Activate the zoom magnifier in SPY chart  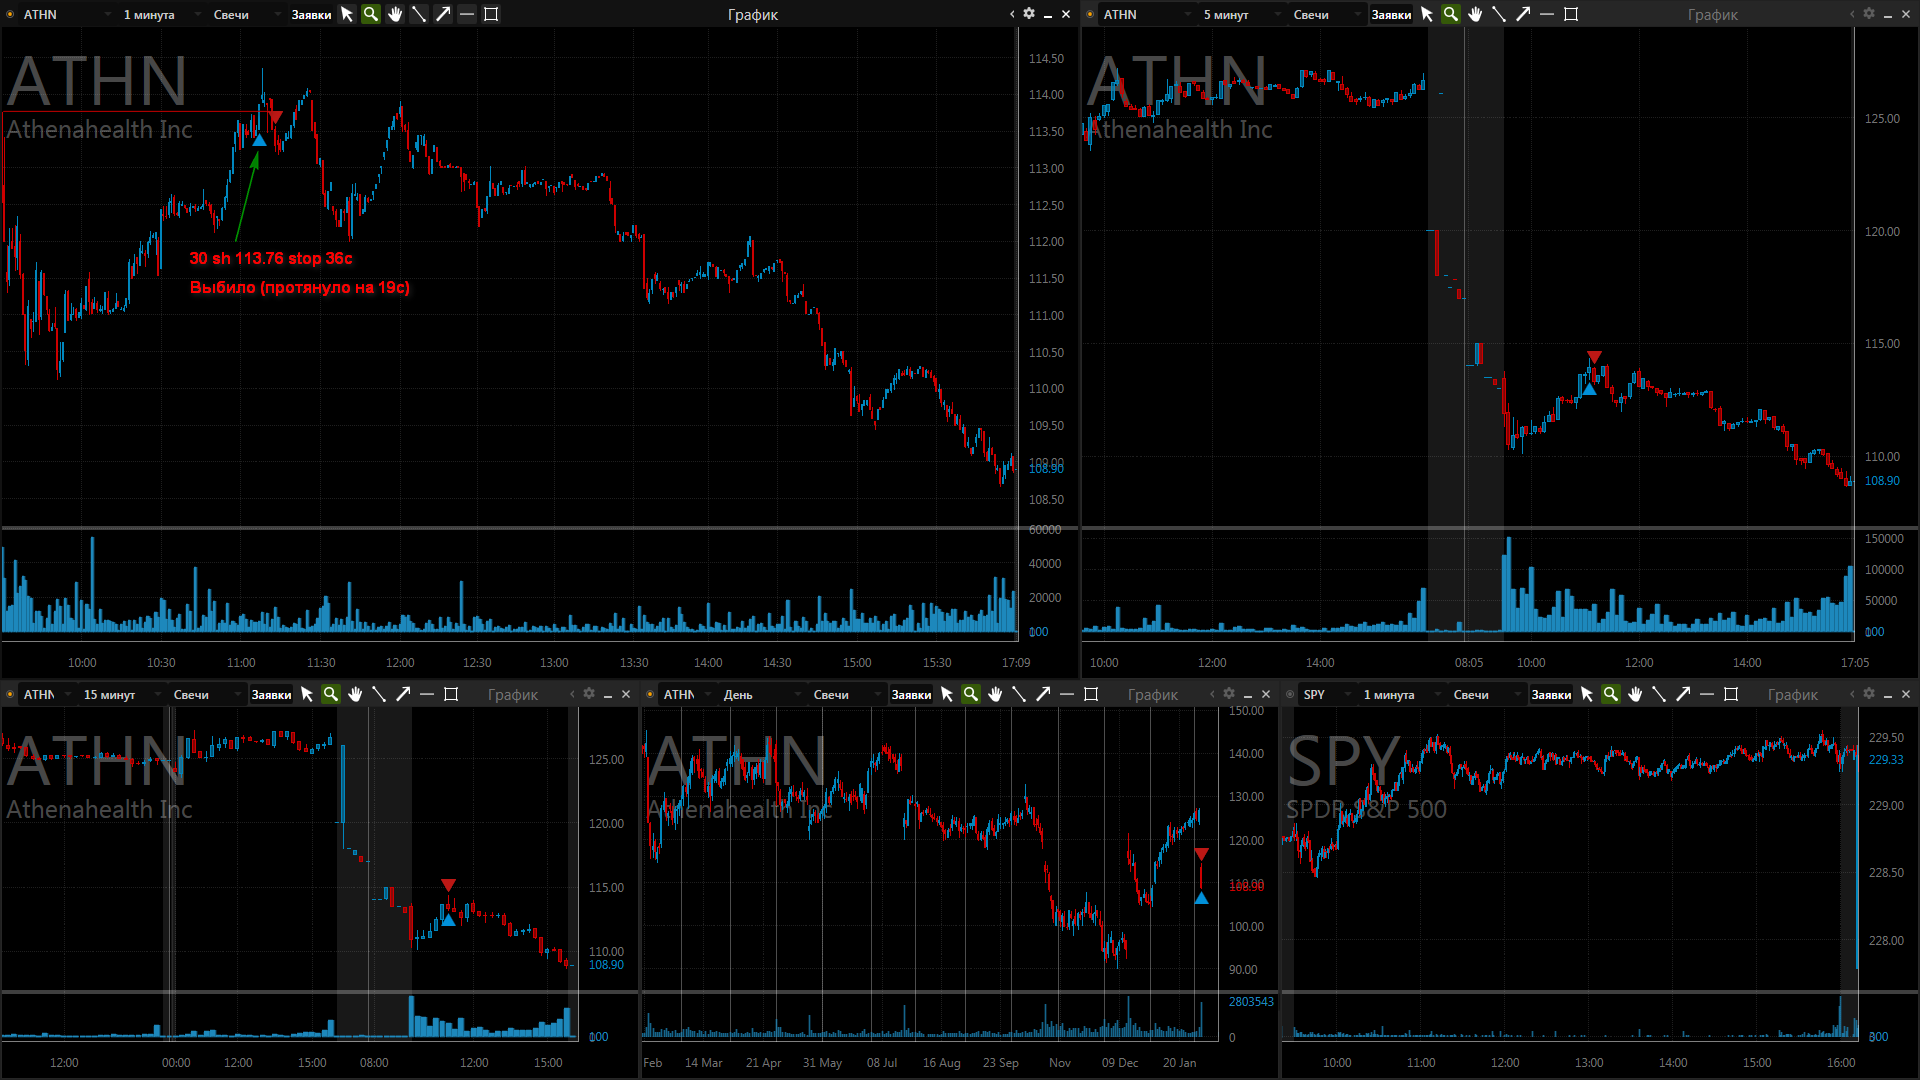1611,694
